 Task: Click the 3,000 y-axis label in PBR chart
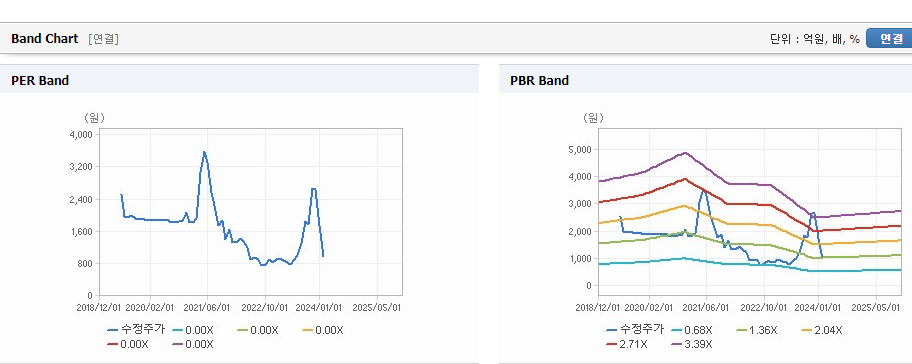pyautogui.click(x=580, y=204)
